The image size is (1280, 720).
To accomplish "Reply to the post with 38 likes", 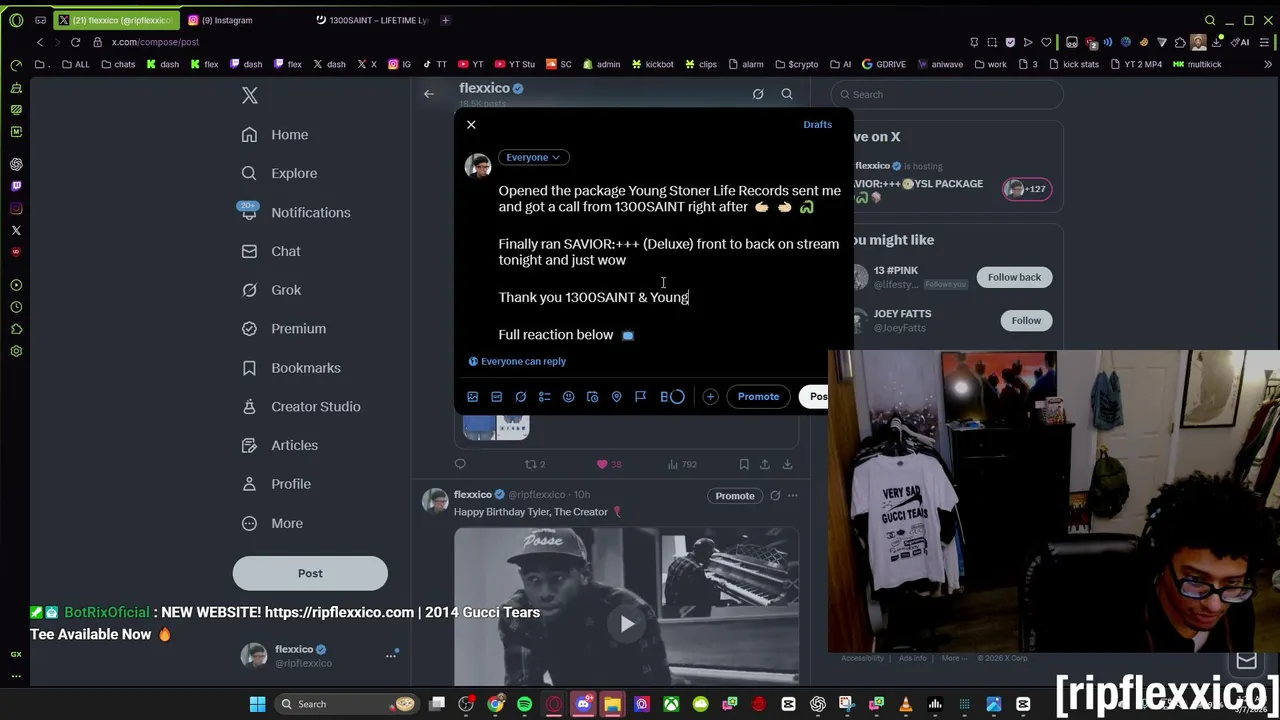I will tap(460, 464).
